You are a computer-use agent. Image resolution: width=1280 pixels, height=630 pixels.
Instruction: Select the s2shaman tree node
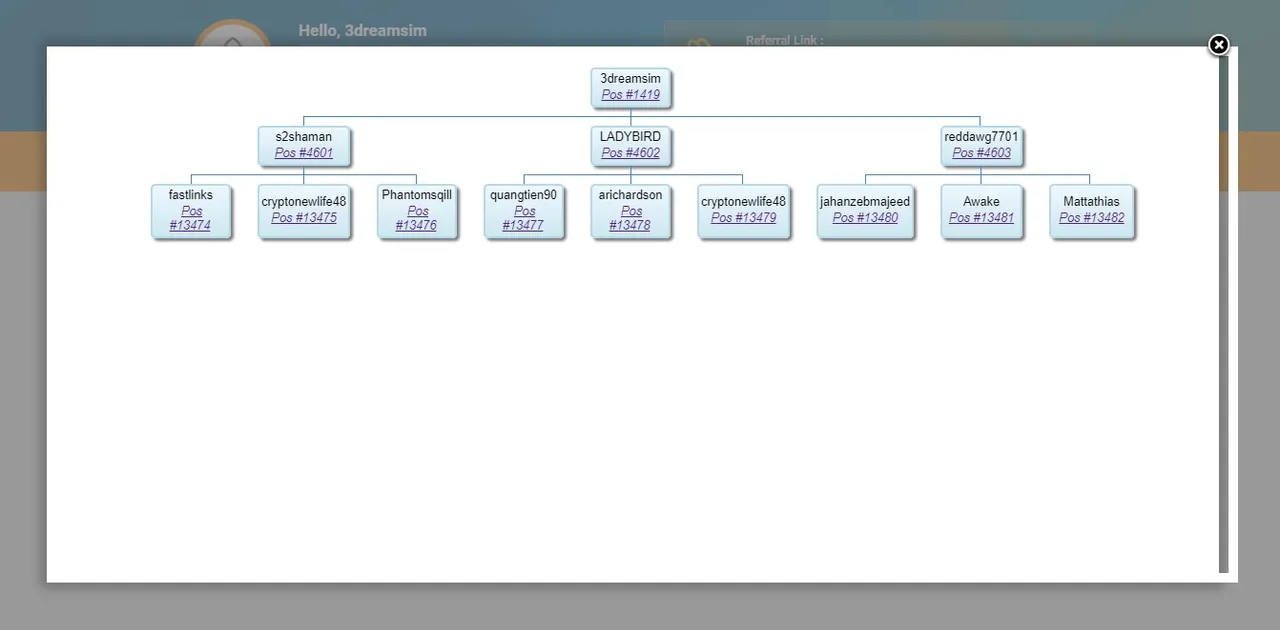coord(304,145)
